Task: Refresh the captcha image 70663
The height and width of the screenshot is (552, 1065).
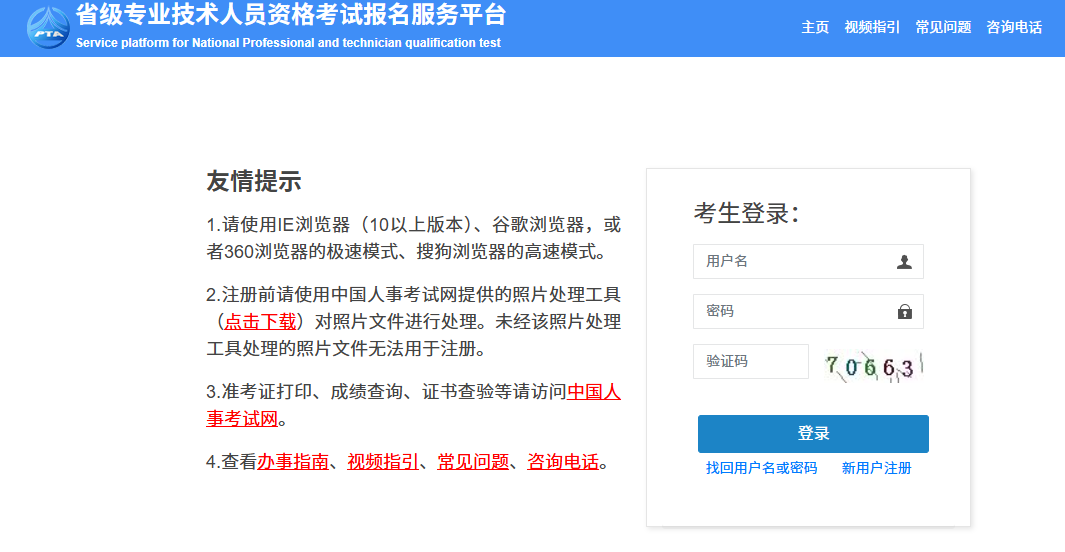Action: pos(871,365)
